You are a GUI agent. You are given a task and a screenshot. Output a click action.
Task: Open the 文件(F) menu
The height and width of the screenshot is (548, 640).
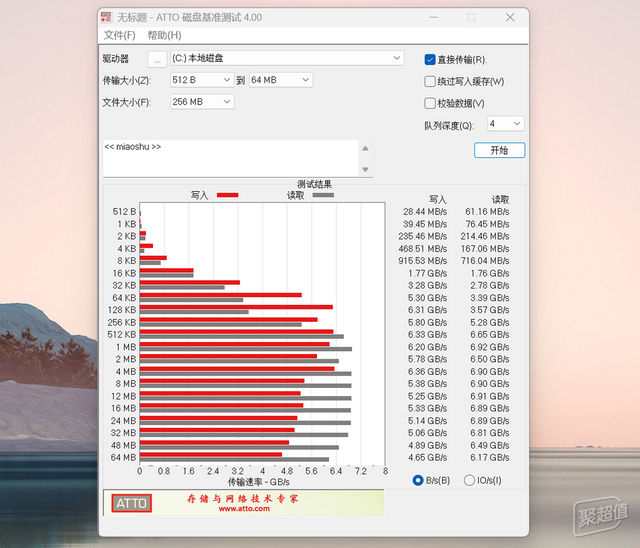[x=120, y=35]
